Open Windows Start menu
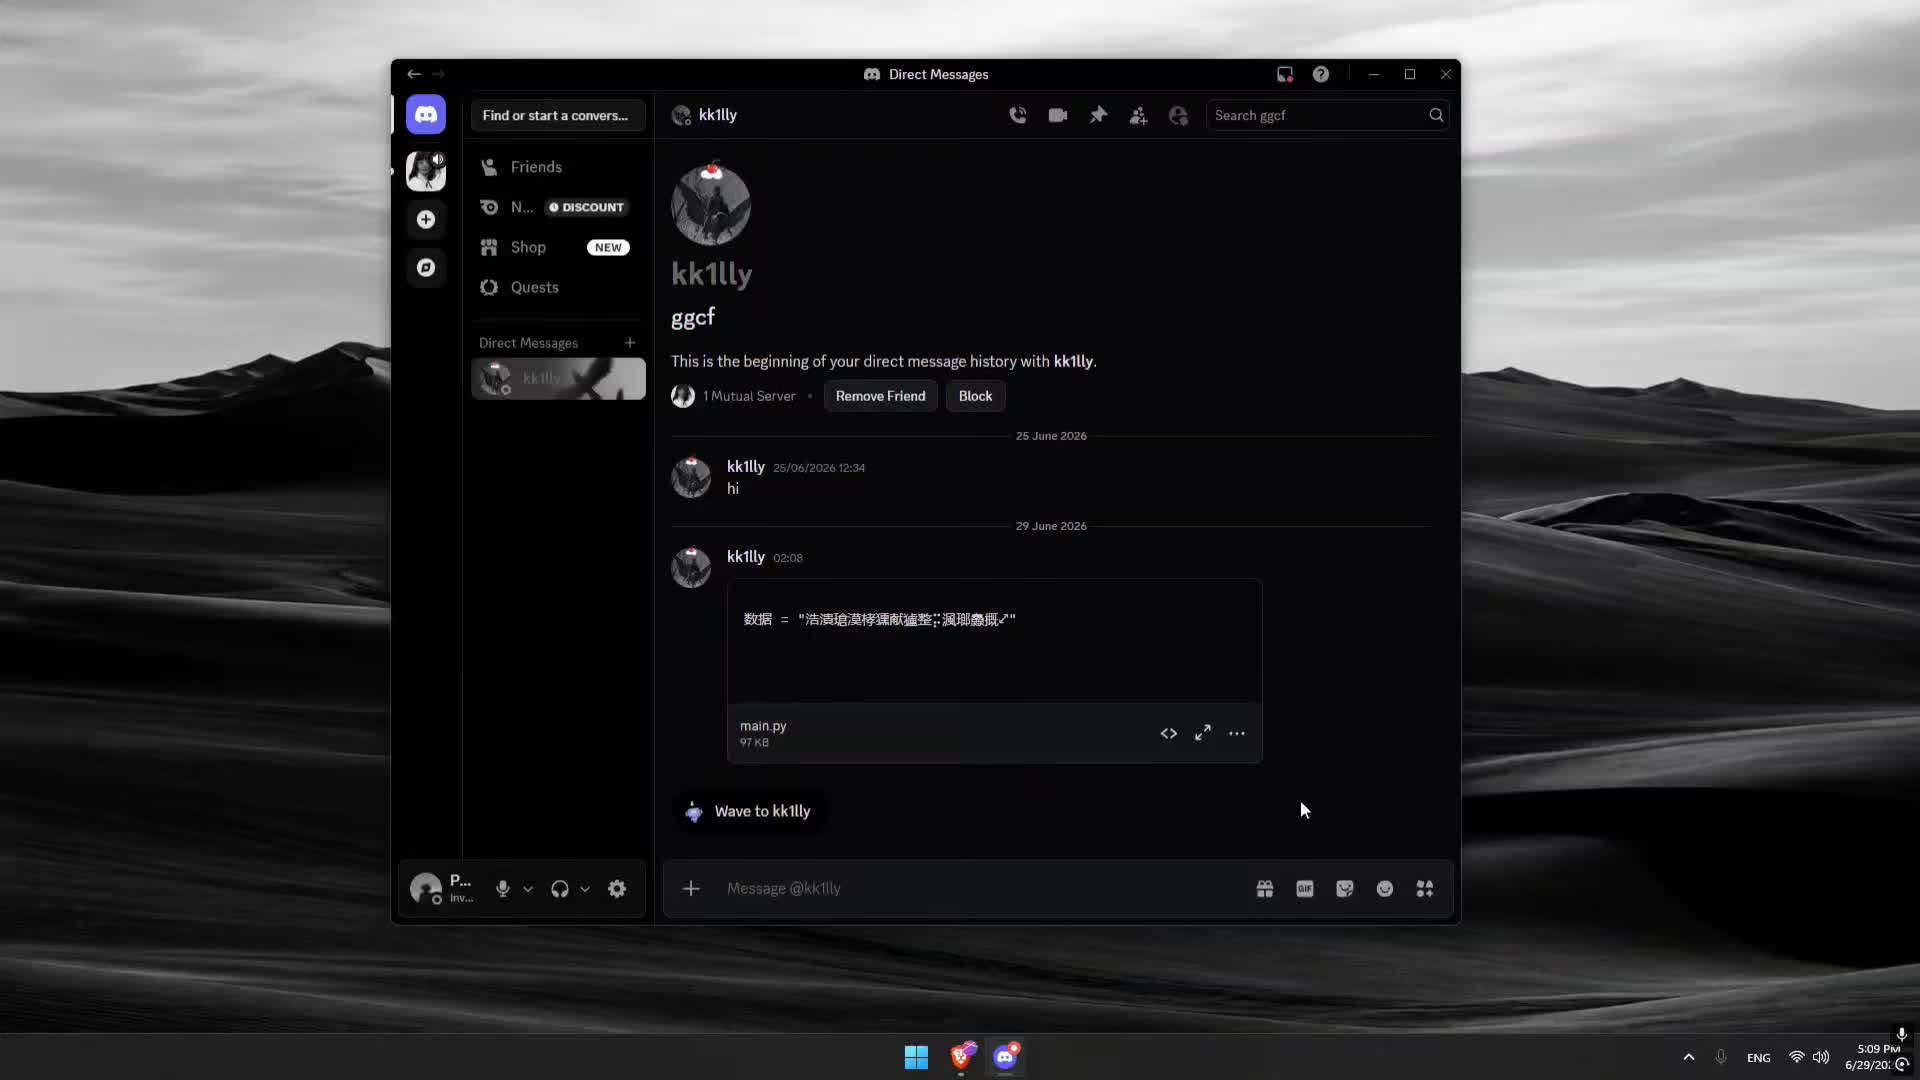Viewport: 1920px width, 1080px height. (916, 1057)
